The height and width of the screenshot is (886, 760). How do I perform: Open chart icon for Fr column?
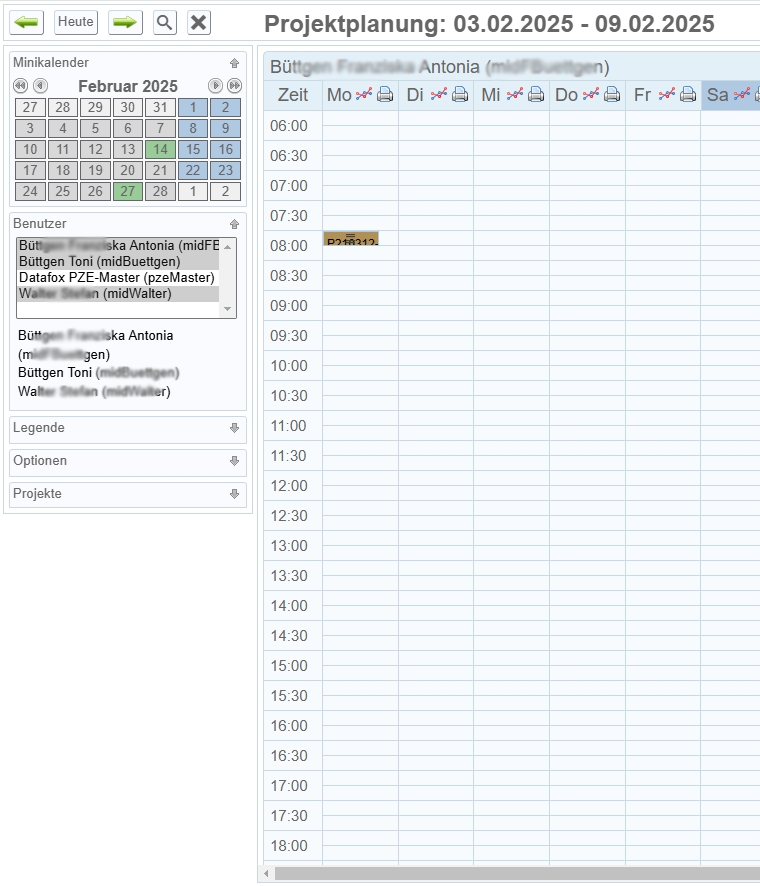(x=667, y=94)
